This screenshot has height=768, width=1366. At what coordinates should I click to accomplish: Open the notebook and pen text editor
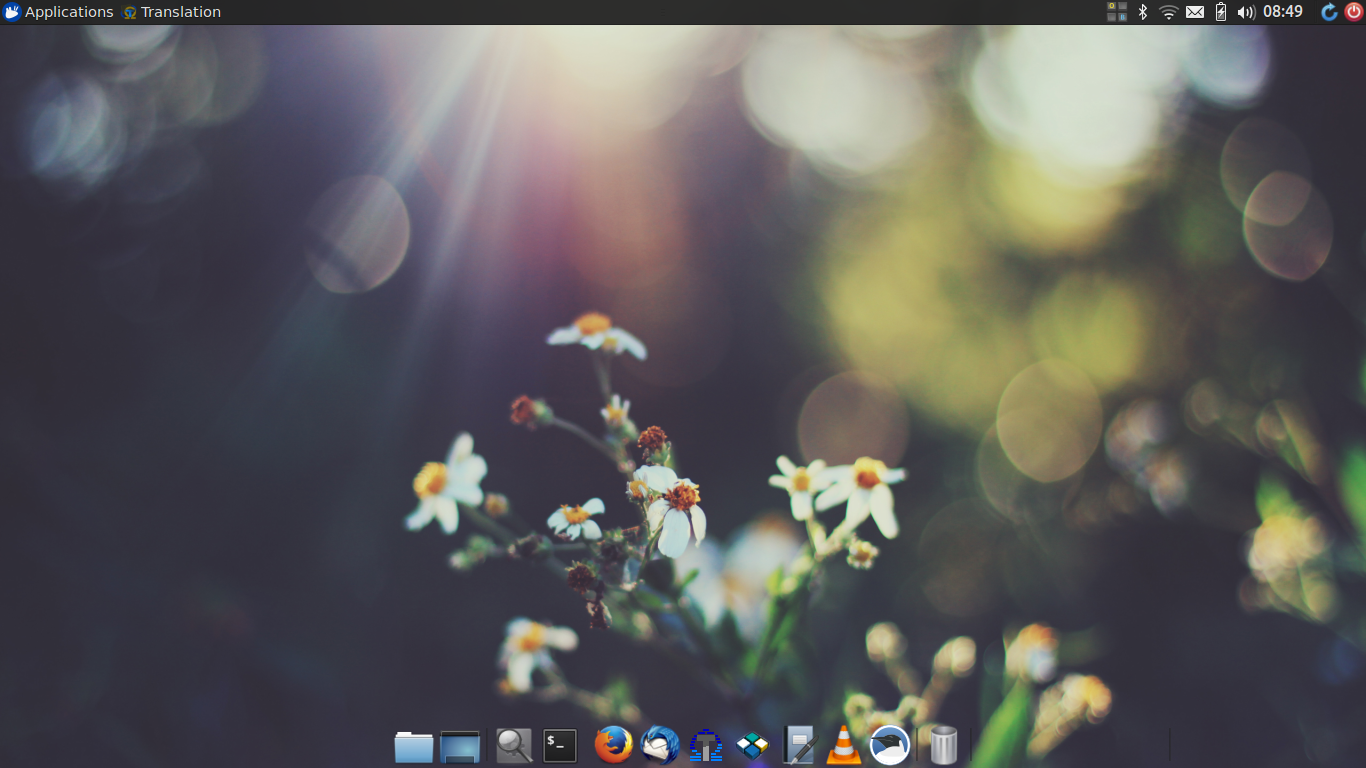(x=800, y=746)
